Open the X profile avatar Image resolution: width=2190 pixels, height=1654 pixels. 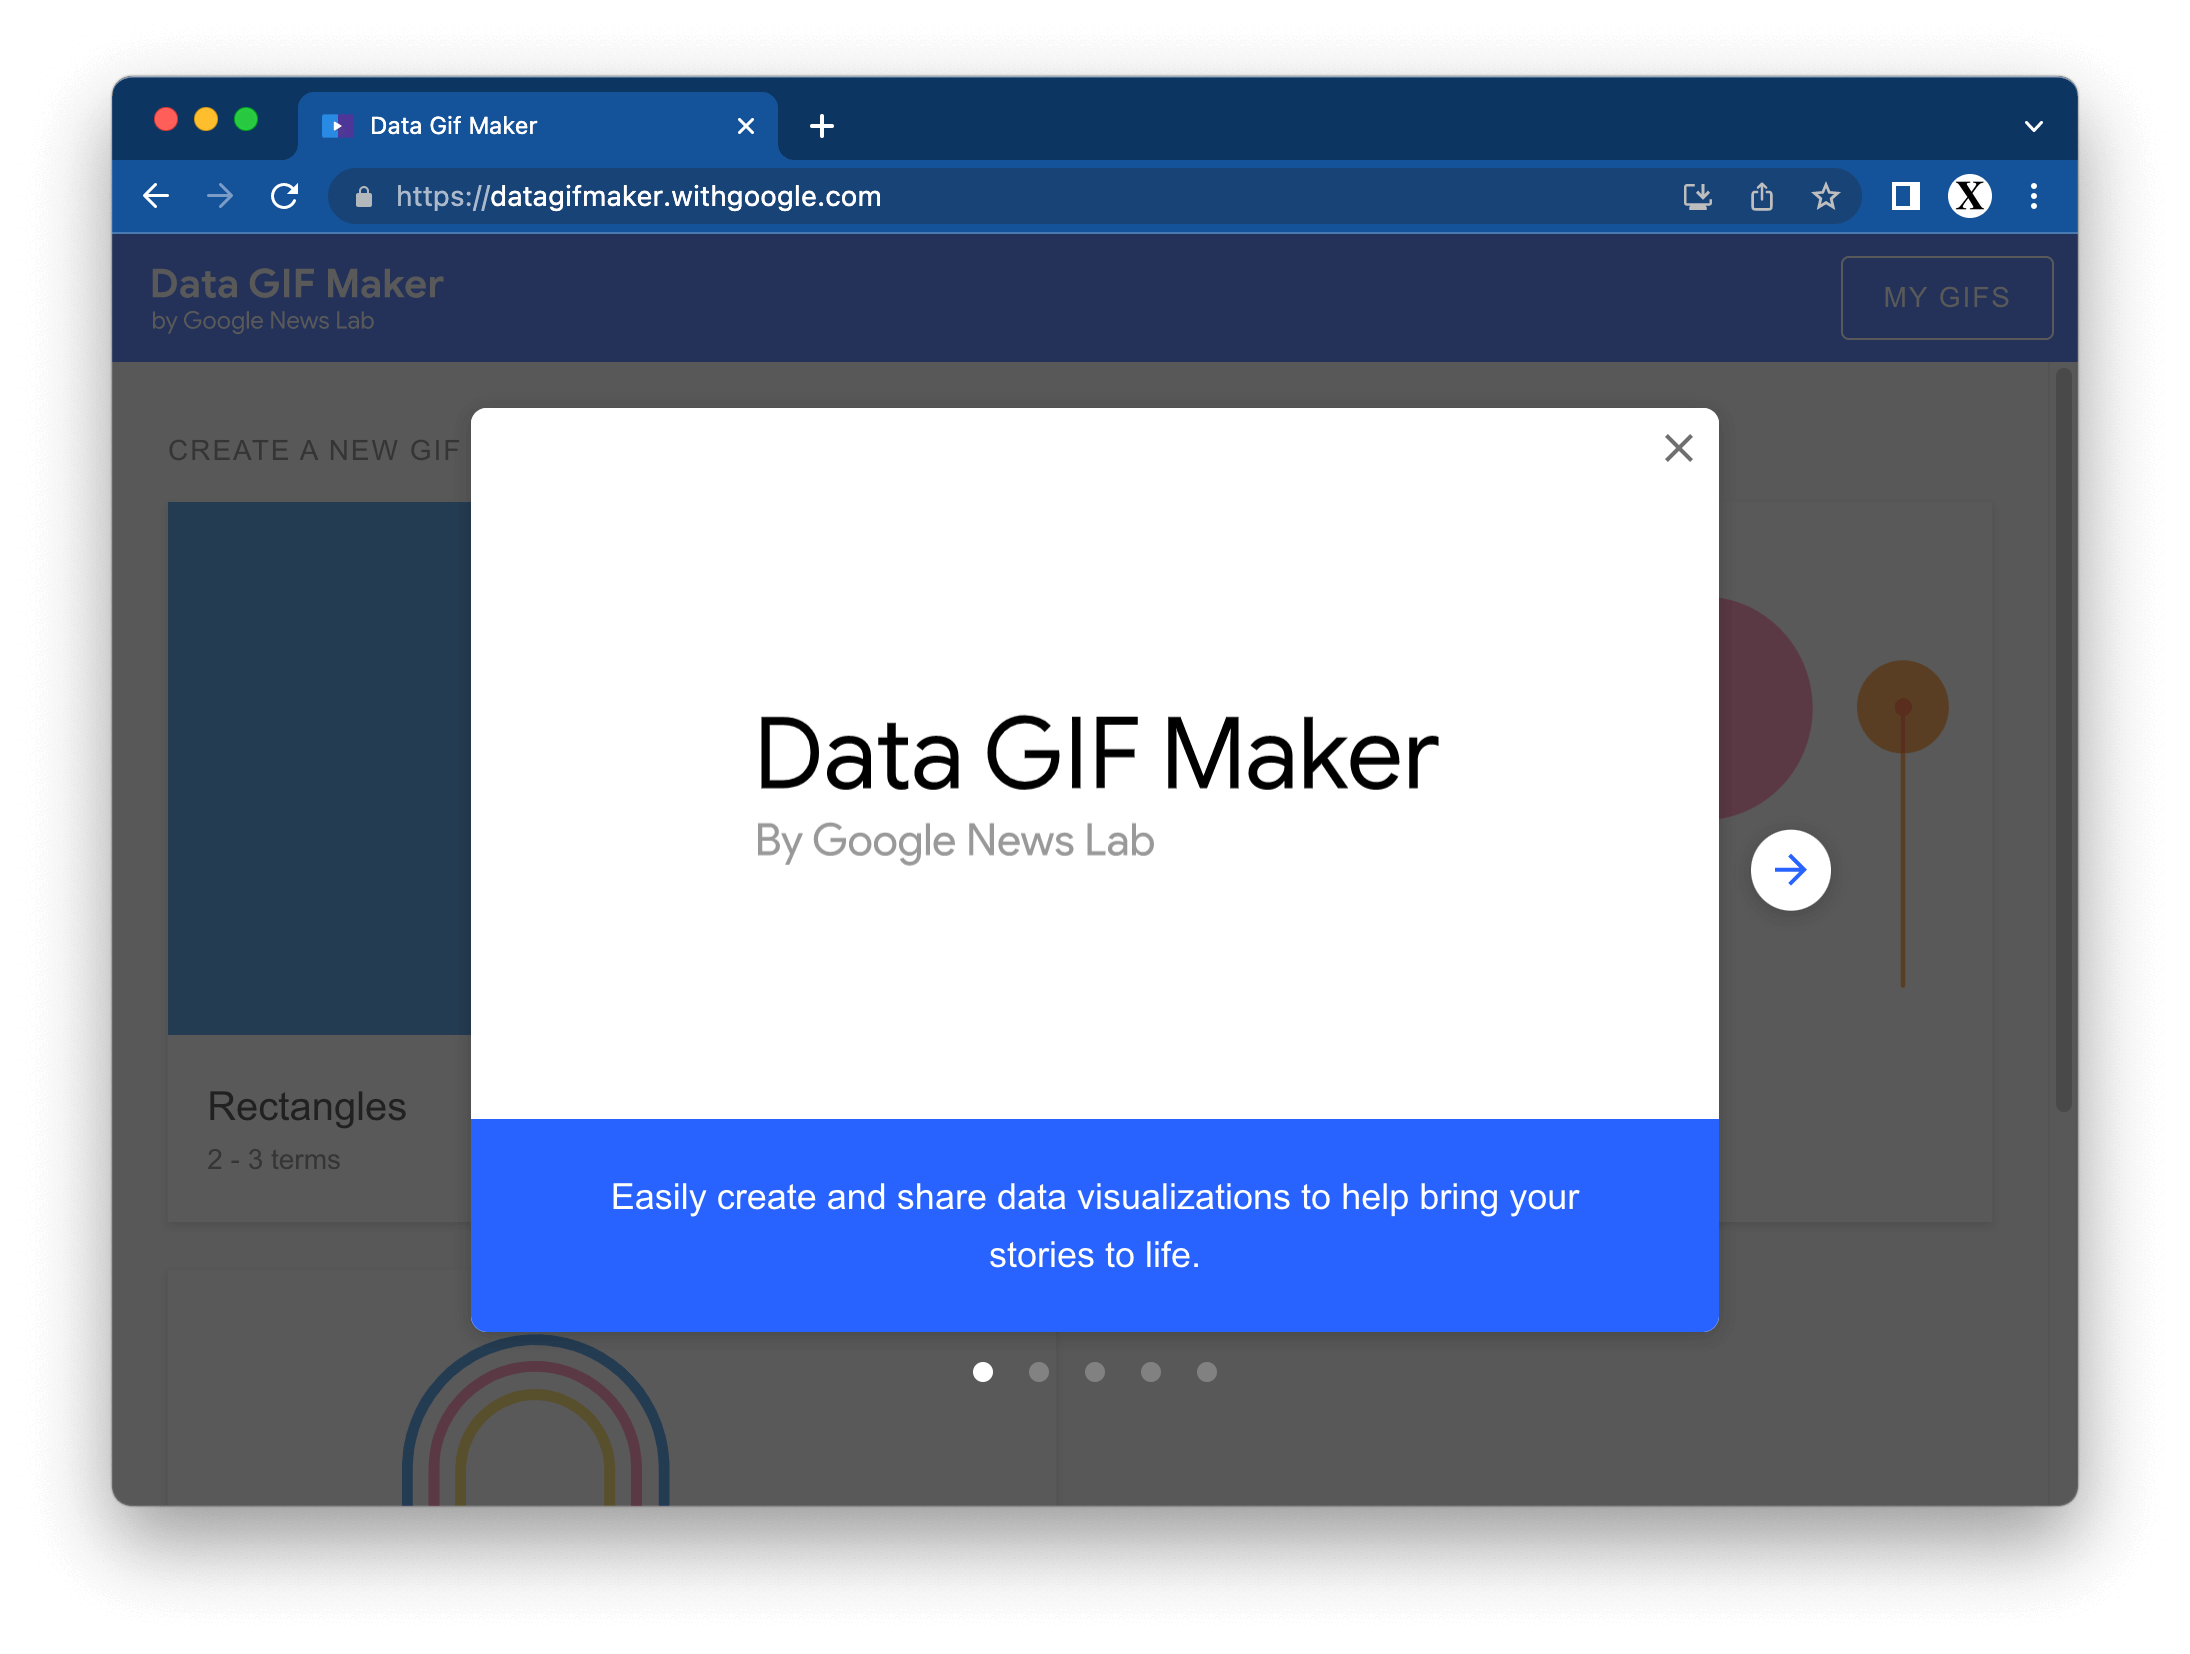1969,196
